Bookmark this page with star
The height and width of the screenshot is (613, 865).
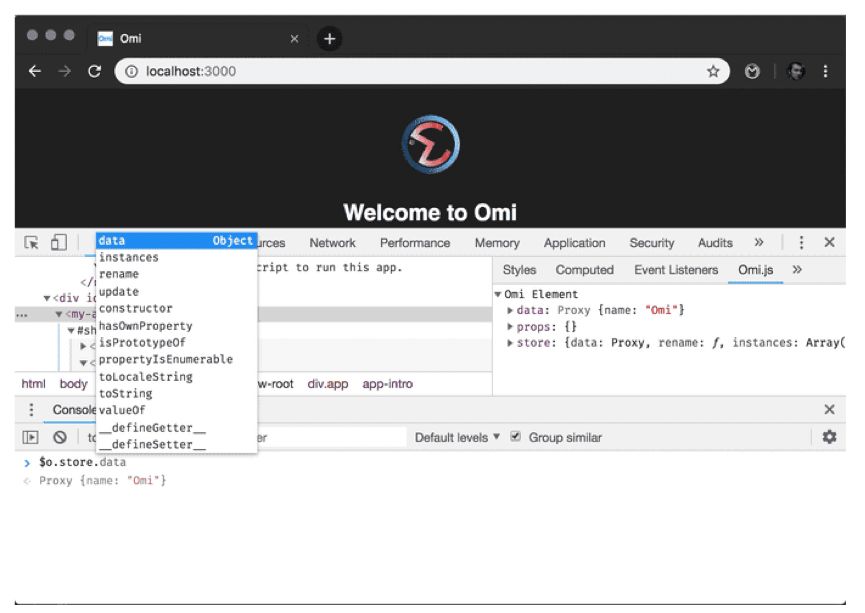pyautogui.click(x=713, y=71)
